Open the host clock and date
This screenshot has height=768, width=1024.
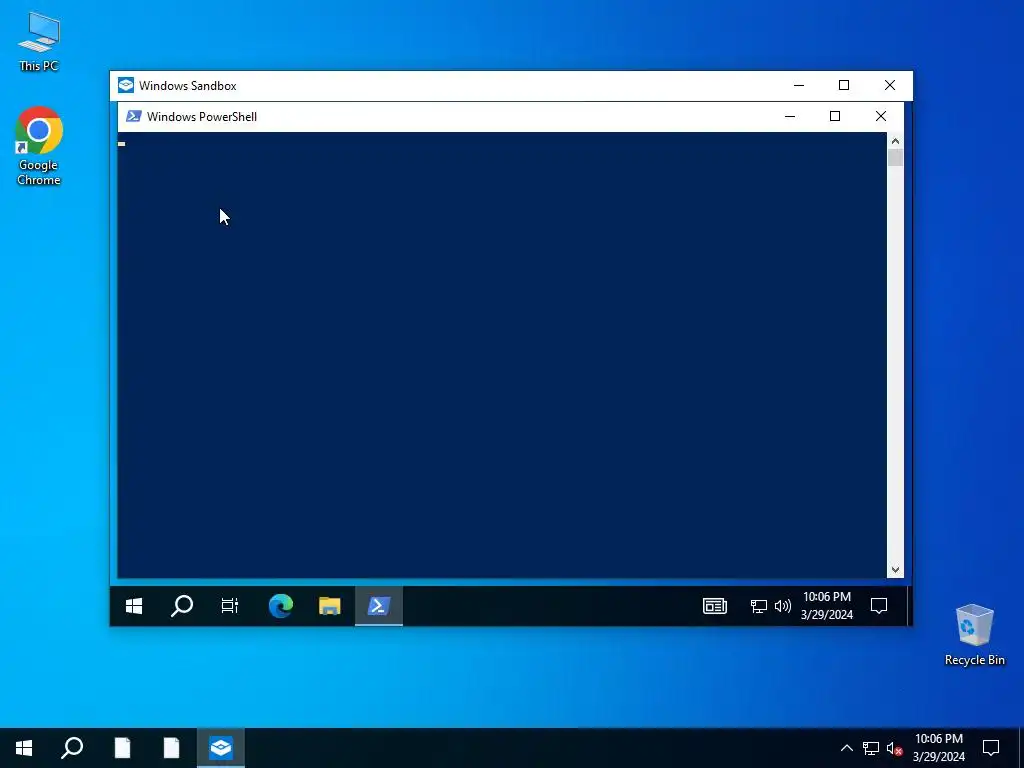(x=938, y=748)
